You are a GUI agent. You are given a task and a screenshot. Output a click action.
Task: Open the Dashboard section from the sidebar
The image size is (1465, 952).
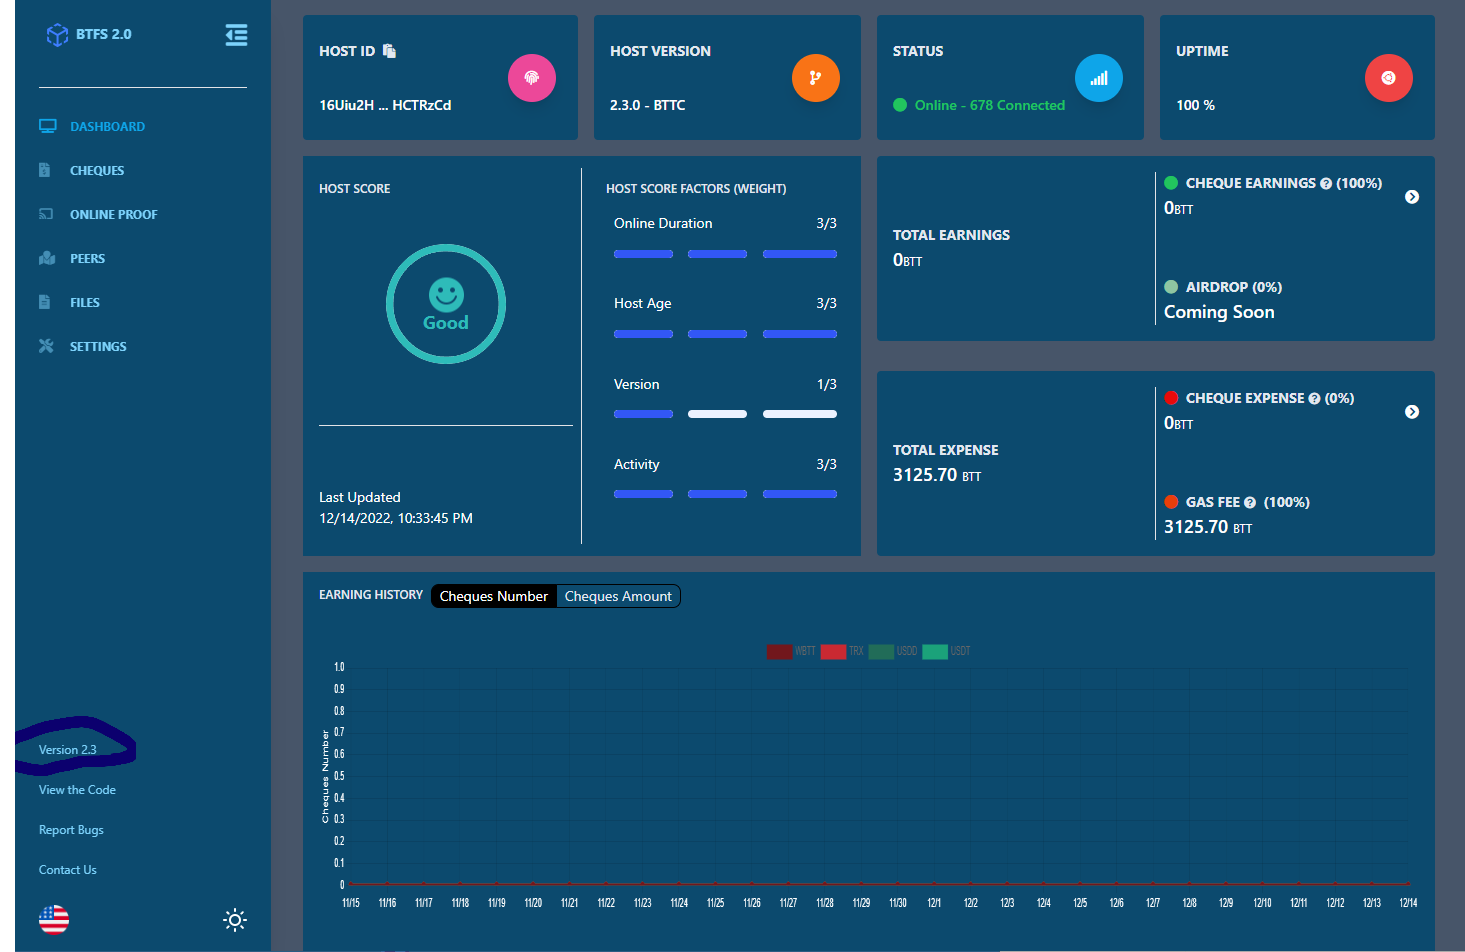pos(108,126)
